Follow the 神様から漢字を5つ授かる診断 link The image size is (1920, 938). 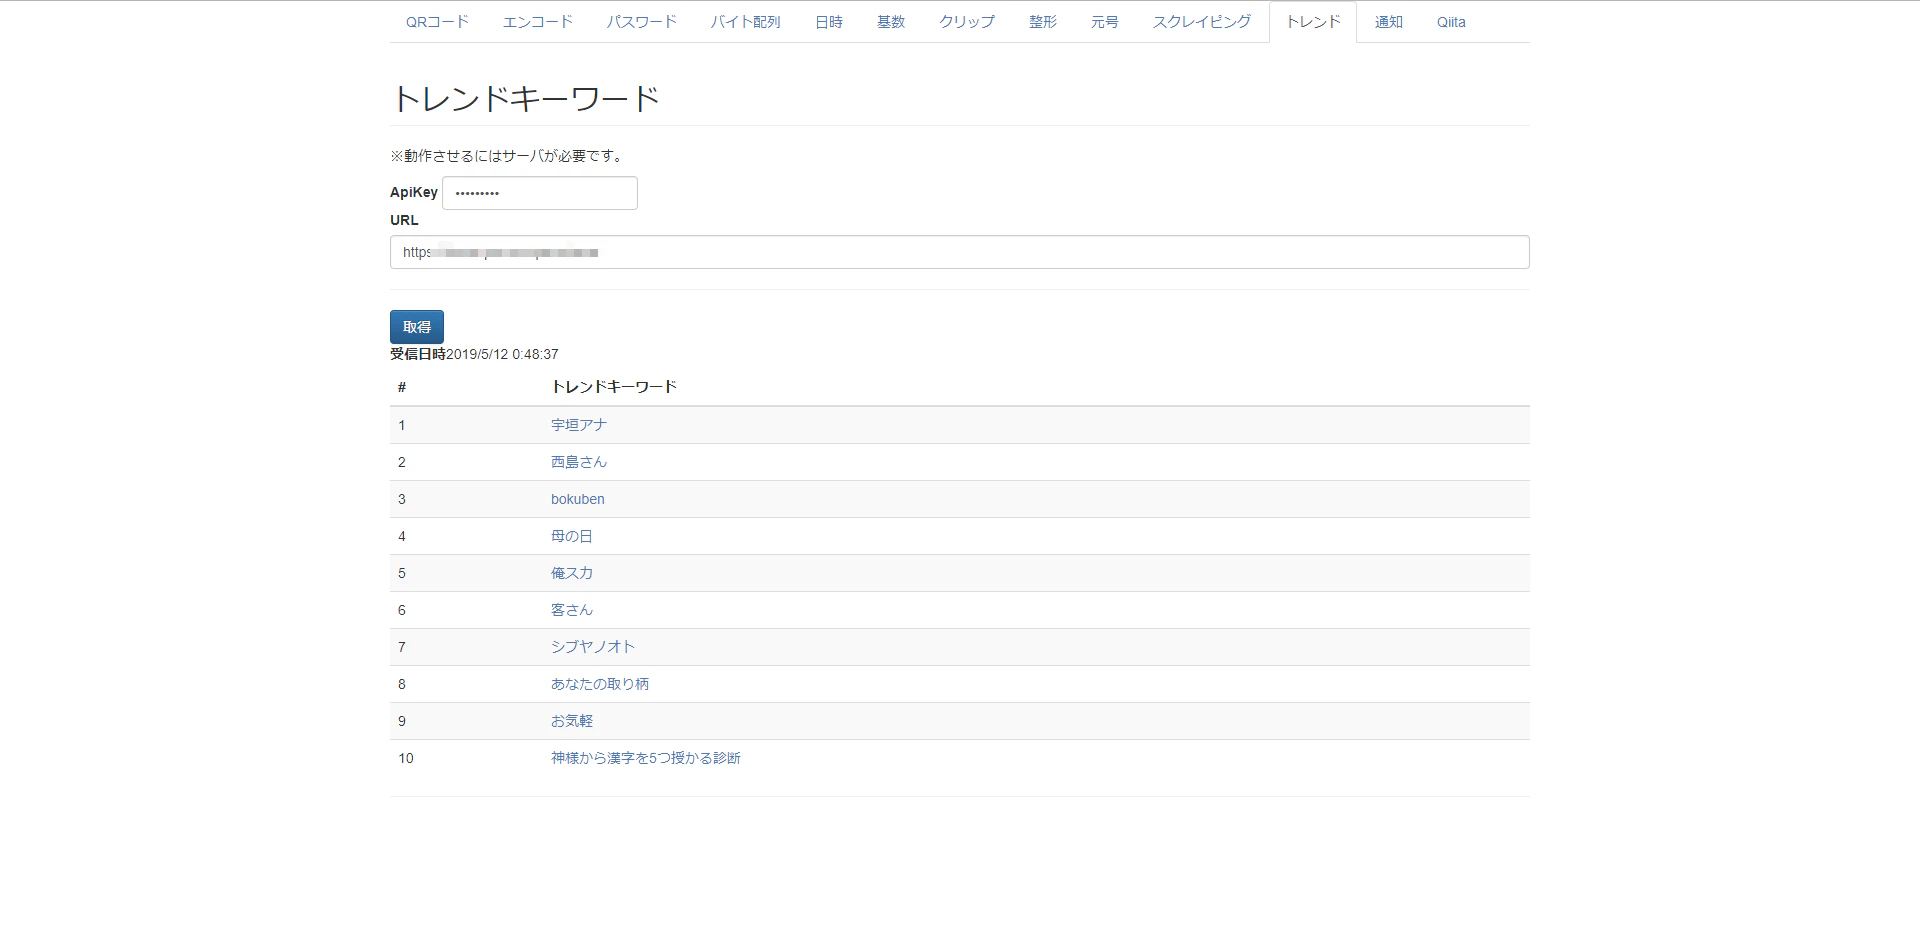click(x=646, y=758)
